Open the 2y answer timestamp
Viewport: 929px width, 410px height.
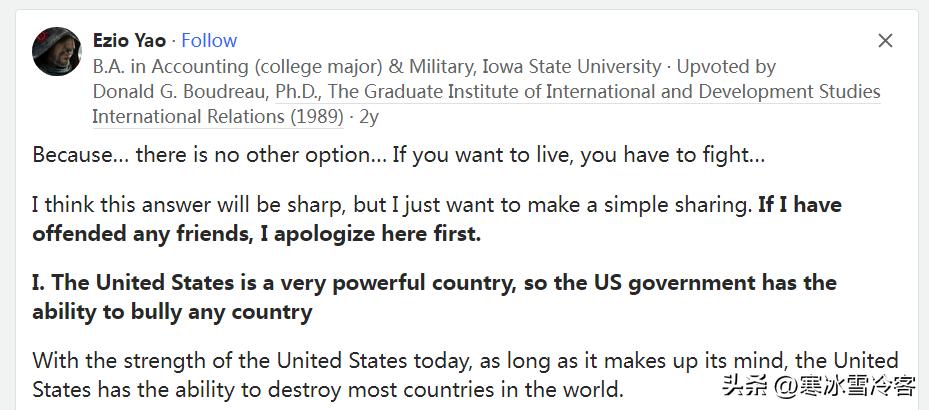pos(369,116)
